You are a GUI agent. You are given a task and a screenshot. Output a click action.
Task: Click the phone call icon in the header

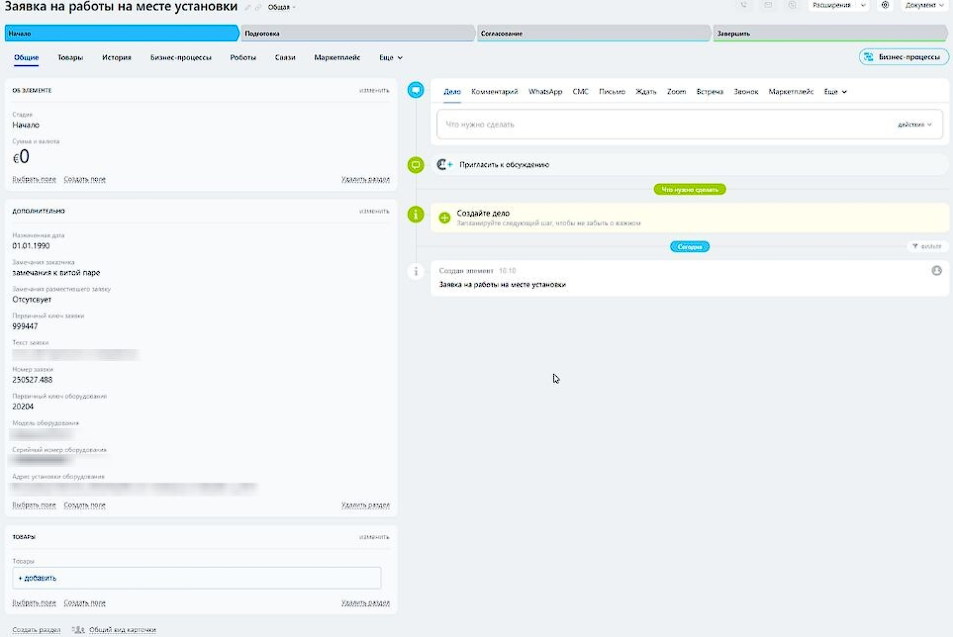click(x=741, y=5)
